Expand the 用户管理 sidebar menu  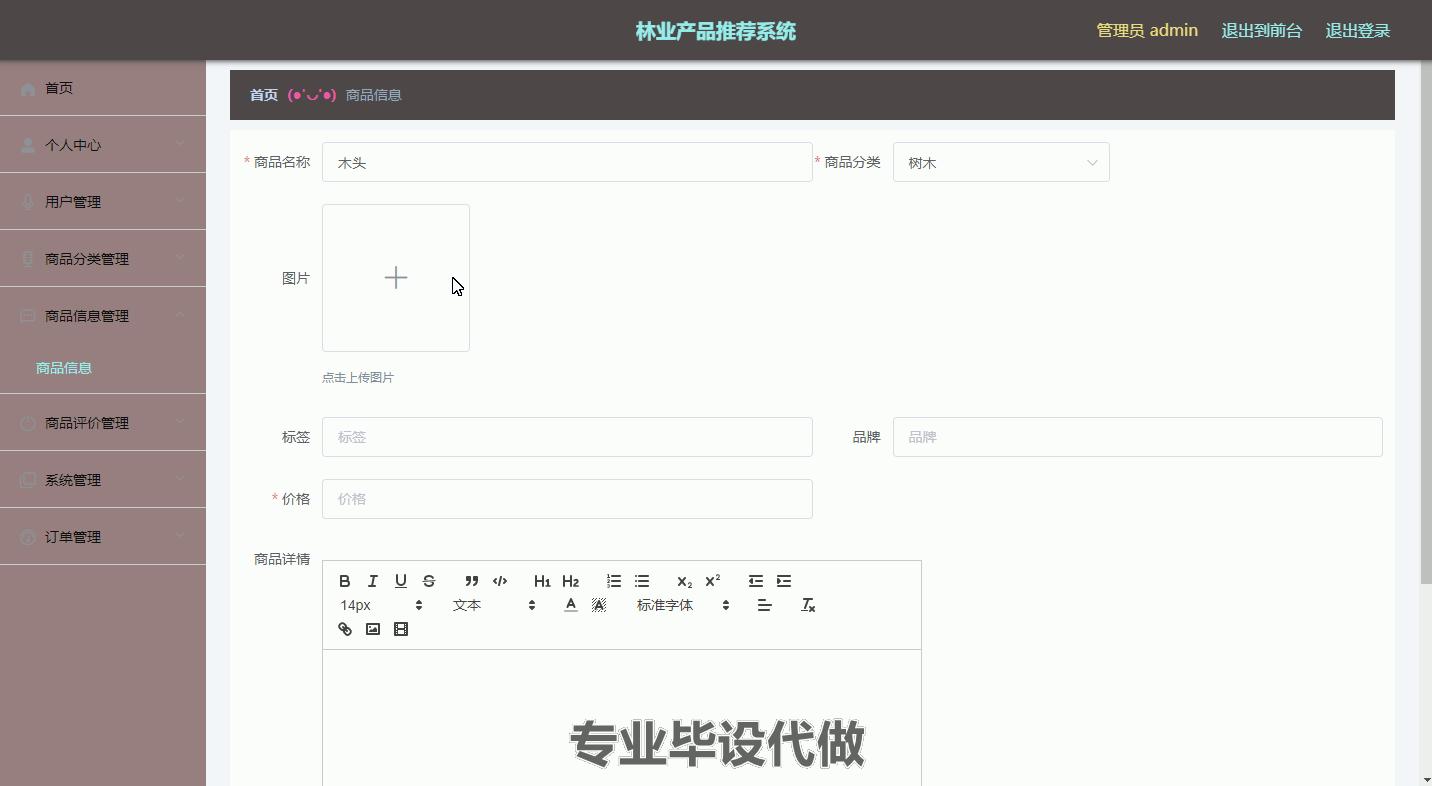point(103,202)
